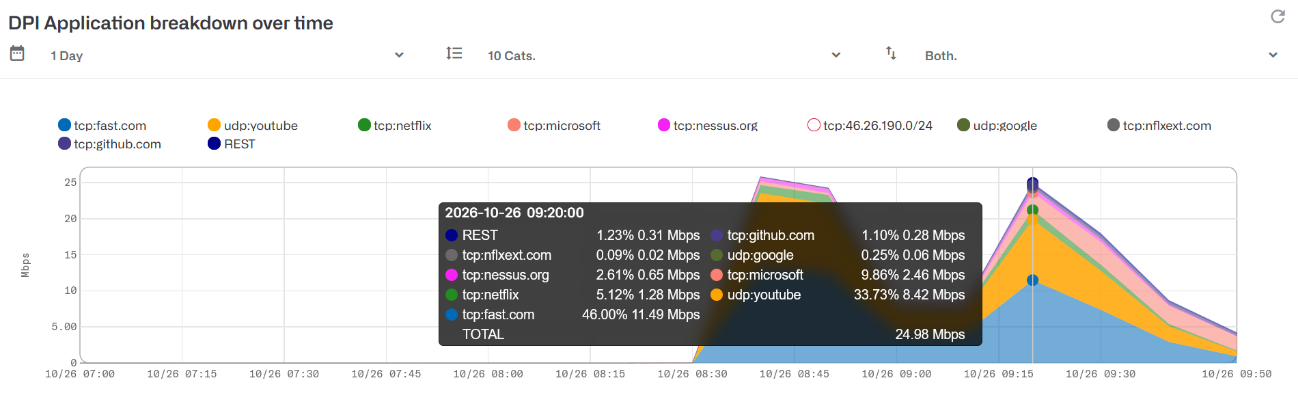Click the REST dark blue data point at peak

[1032, 183]
